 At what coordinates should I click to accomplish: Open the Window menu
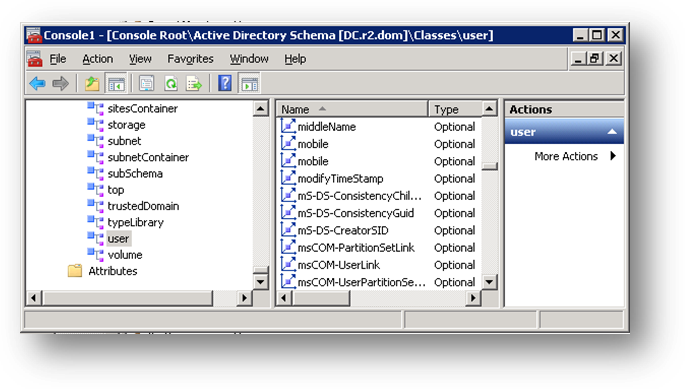tap(249, 59)
